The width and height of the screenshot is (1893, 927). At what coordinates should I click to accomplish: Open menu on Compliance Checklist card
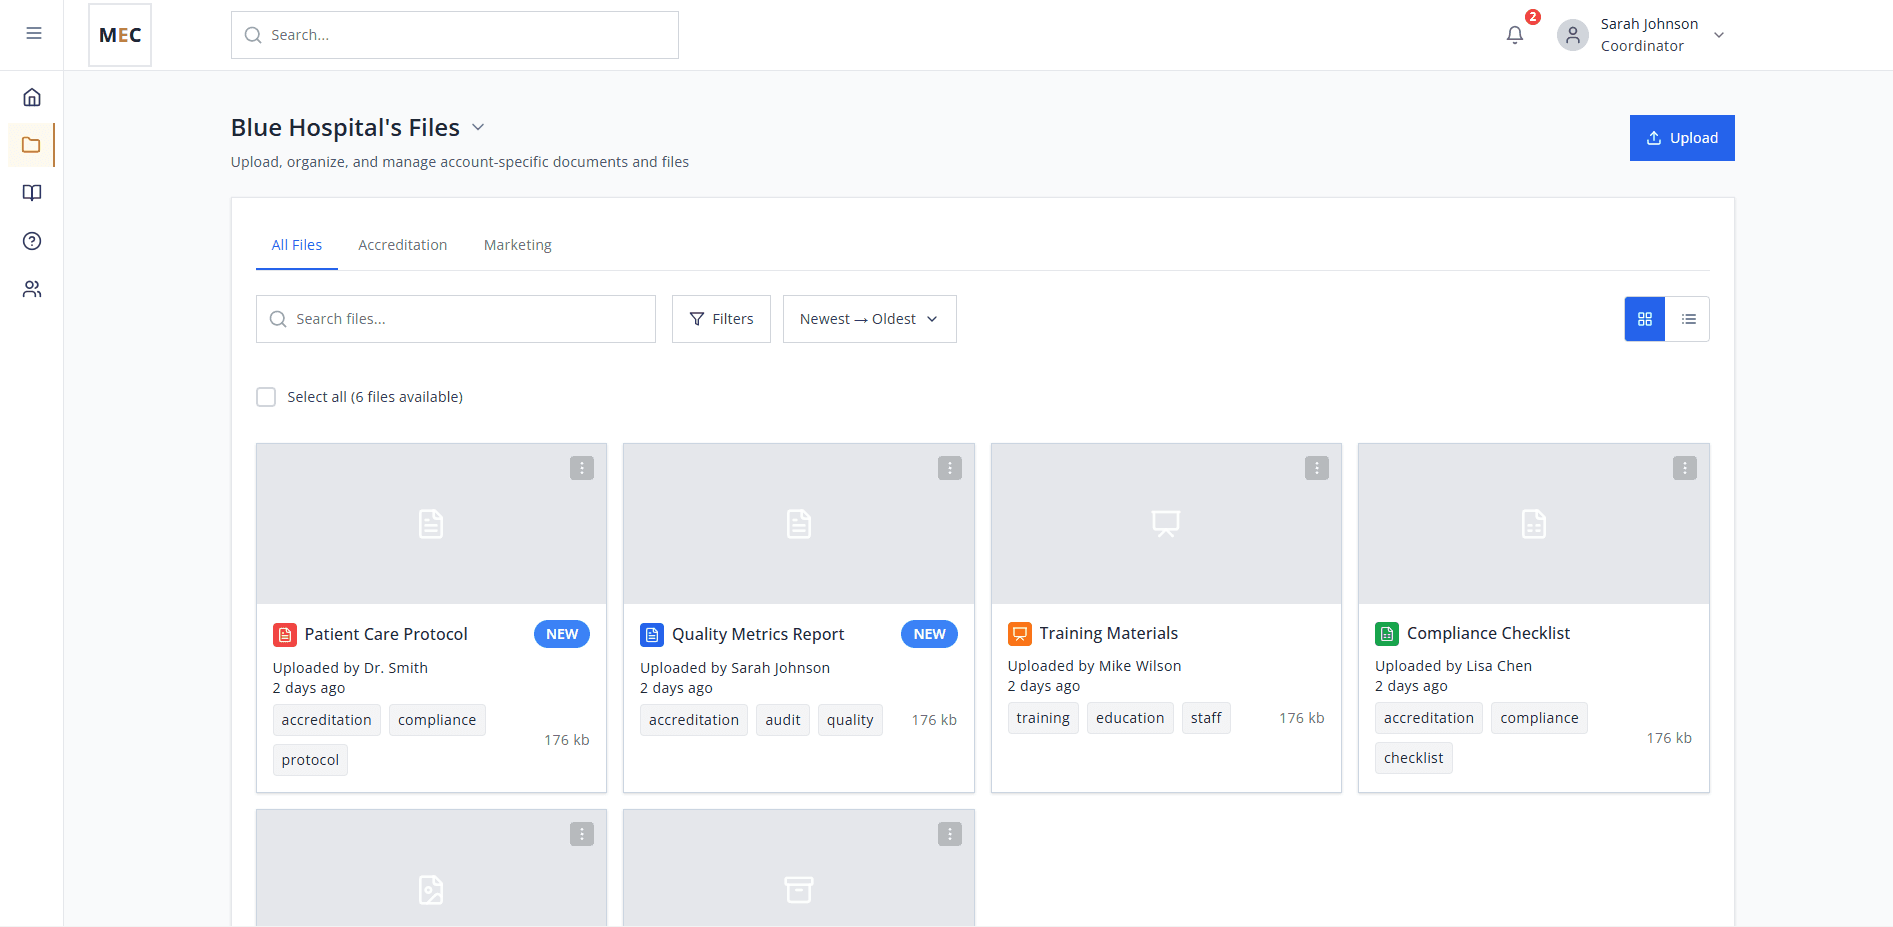coord(1685,468)
